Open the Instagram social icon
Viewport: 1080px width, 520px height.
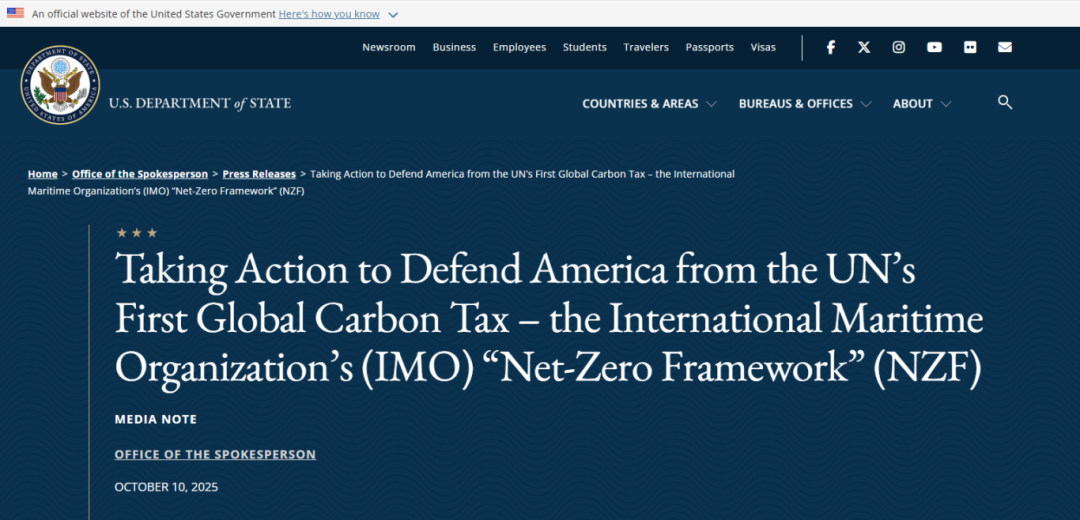coord(899,47)
